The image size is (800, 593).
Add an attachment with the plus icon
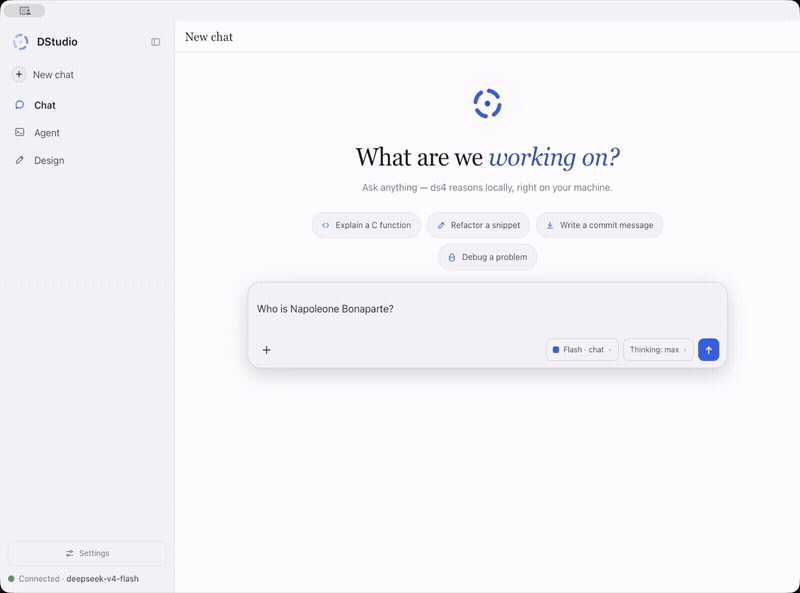[266, 350]
